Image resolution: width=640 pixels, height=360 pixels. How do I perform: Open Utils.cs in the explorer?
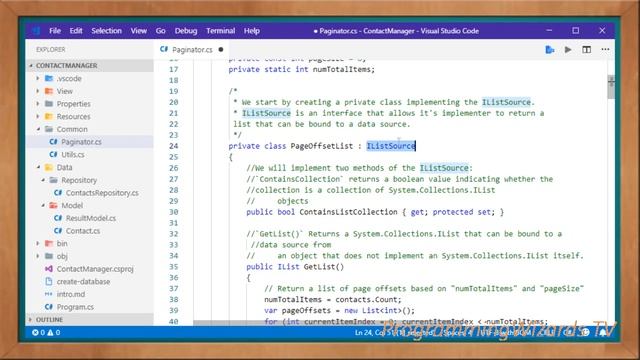coord(73,154)
